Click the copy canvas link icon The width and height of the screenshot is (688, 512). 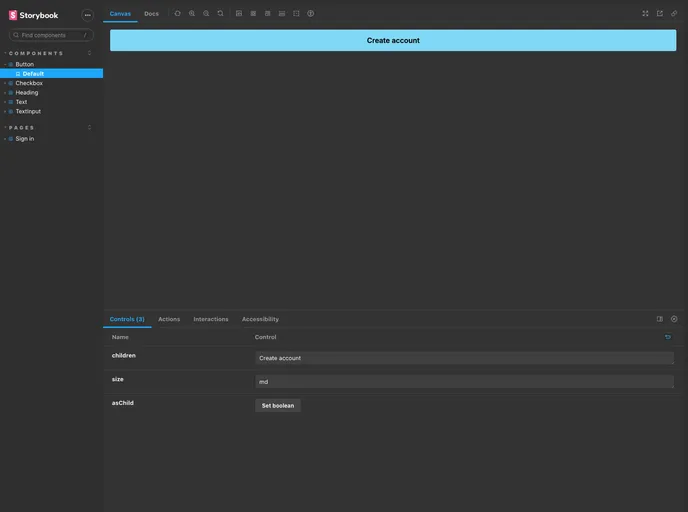(674, 14)
